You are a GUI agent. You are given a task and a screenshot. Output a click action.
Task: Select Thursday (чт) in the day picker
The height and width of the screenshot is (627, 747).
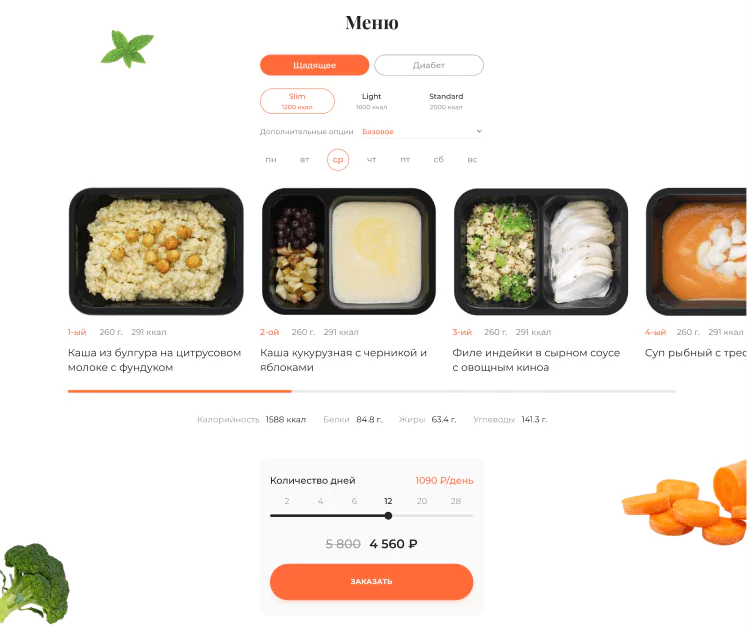372,160
